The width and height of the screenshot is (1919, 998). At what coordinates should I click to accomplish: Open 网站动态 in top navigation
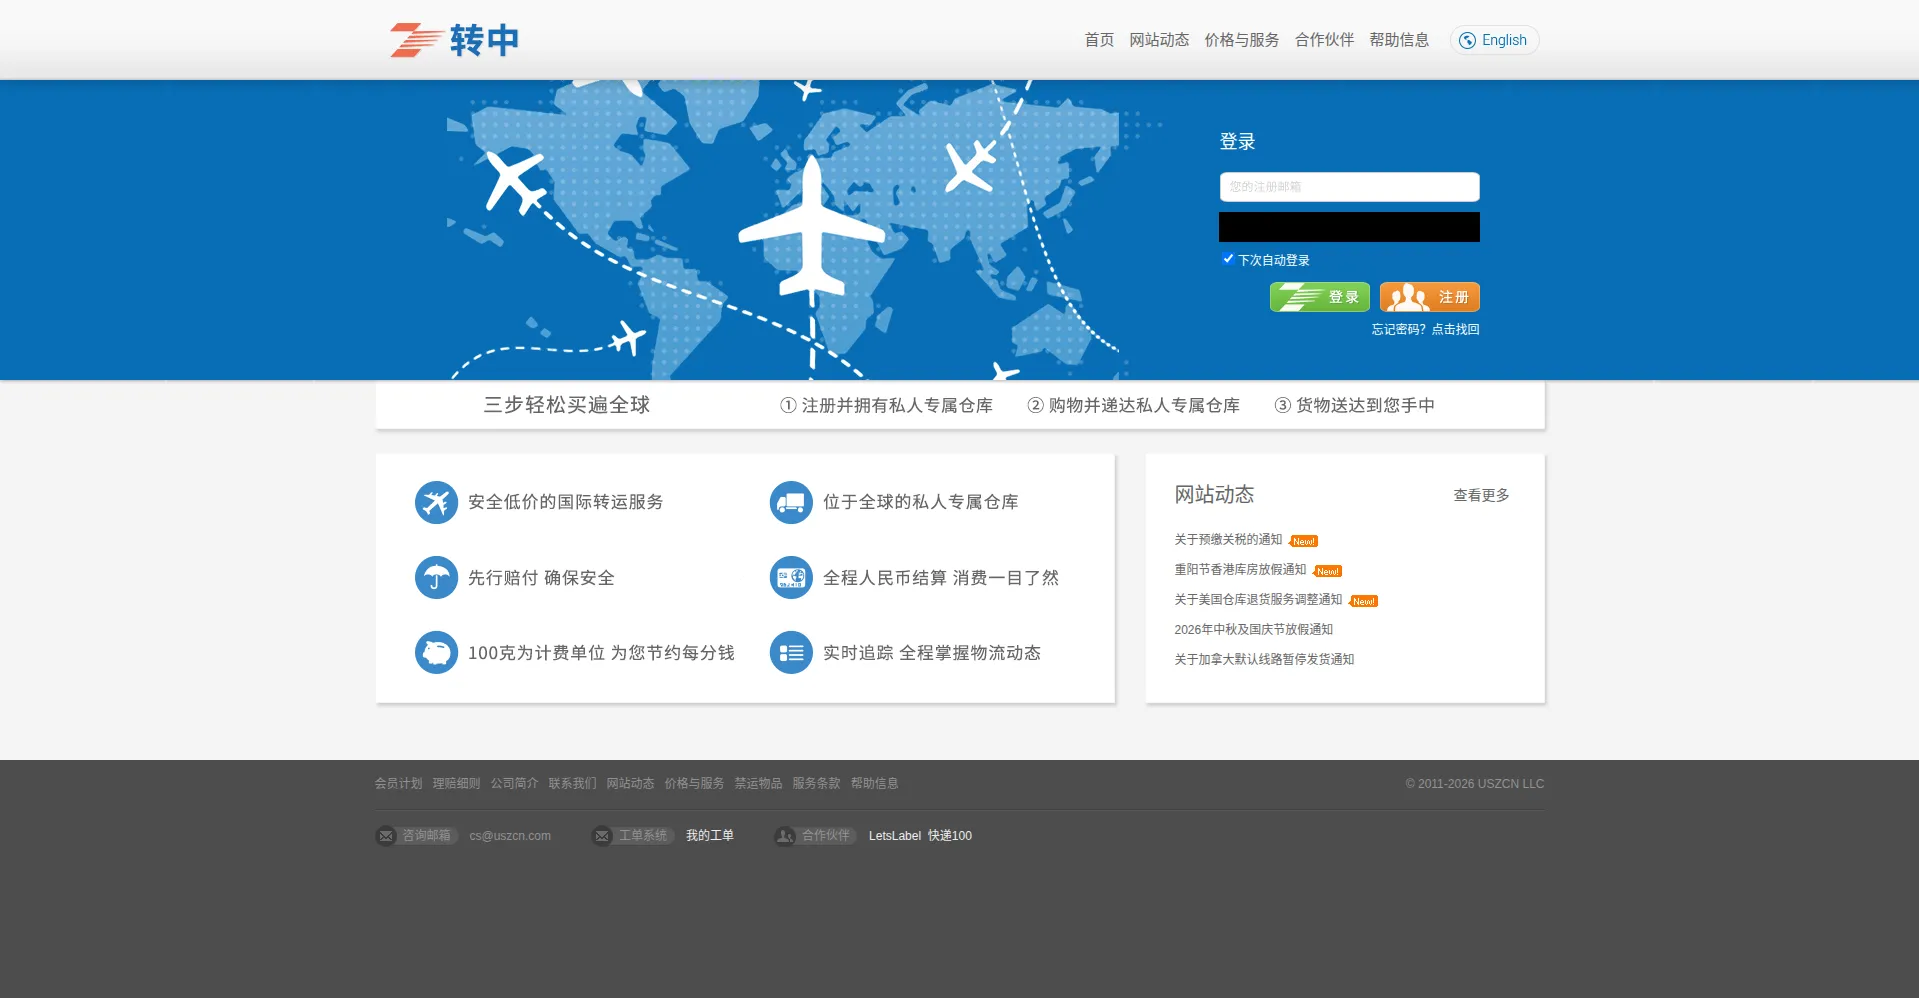1159,40
